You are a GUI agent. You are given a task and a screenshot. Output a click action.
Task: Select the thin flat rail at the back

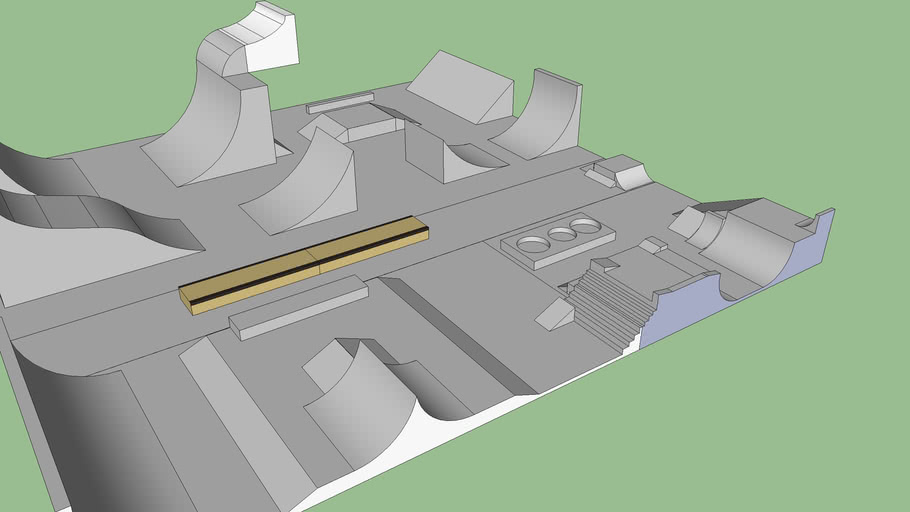click(x=340, y=103)
